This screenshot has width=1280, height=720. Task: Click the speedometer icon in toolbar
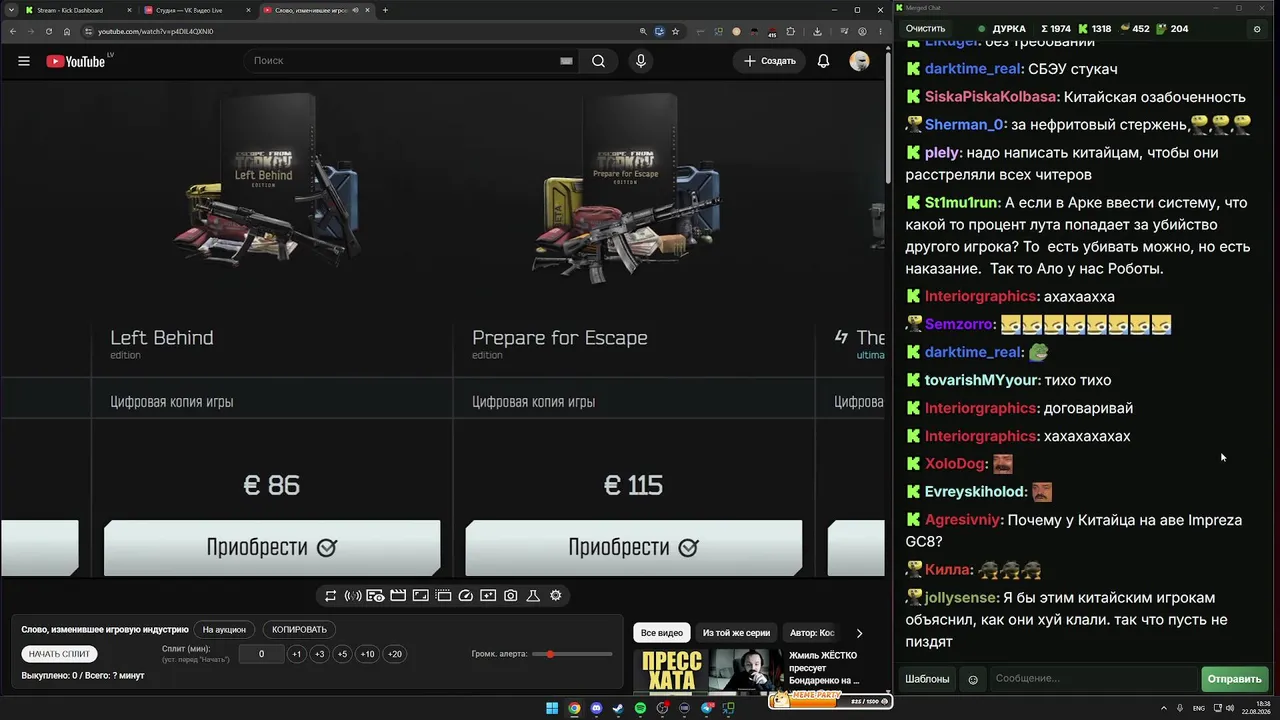[465, 596]
